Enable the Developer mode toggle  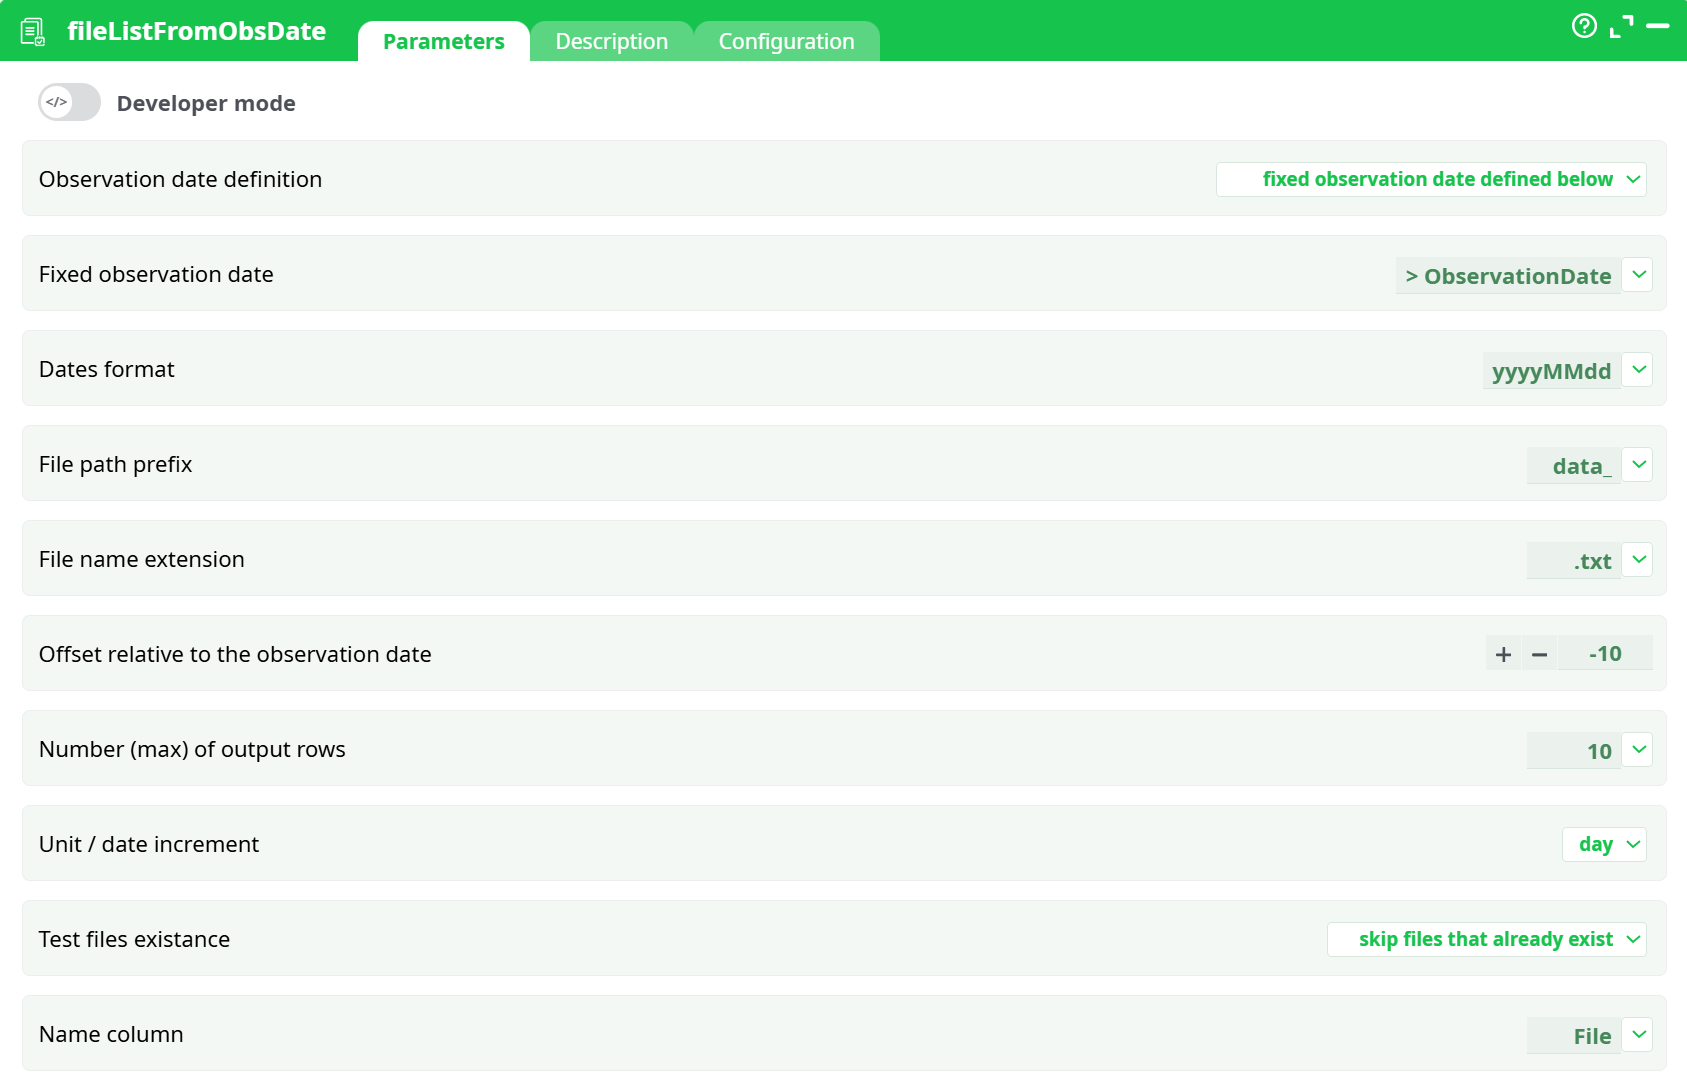pos(68,102)
